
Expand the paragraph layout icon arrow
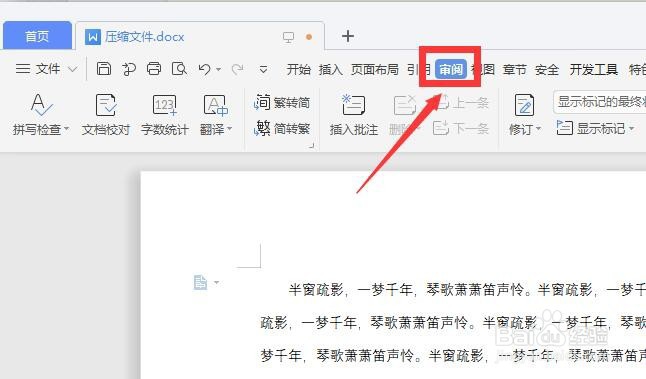point(216,283)
